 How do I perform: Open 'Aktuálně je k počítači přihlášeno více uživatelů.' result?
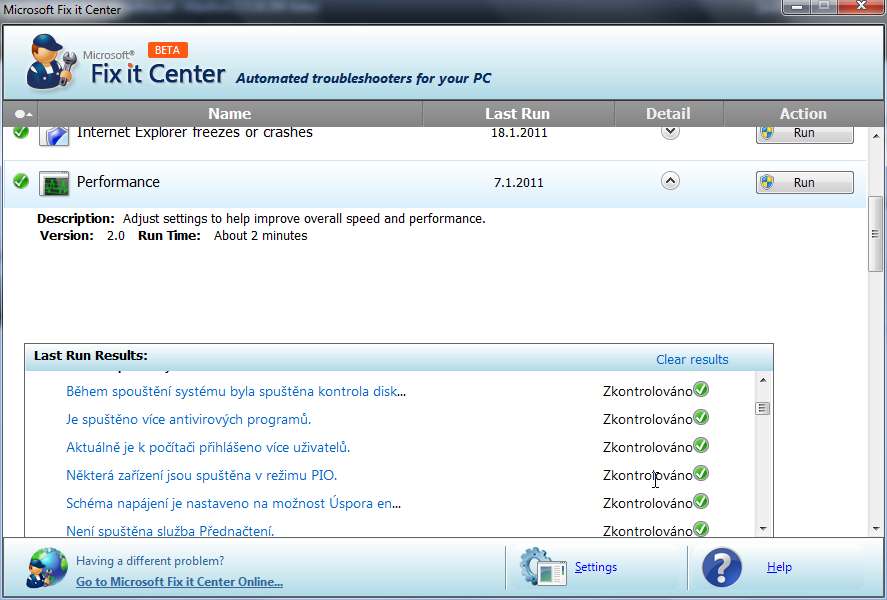coord(208,447)
